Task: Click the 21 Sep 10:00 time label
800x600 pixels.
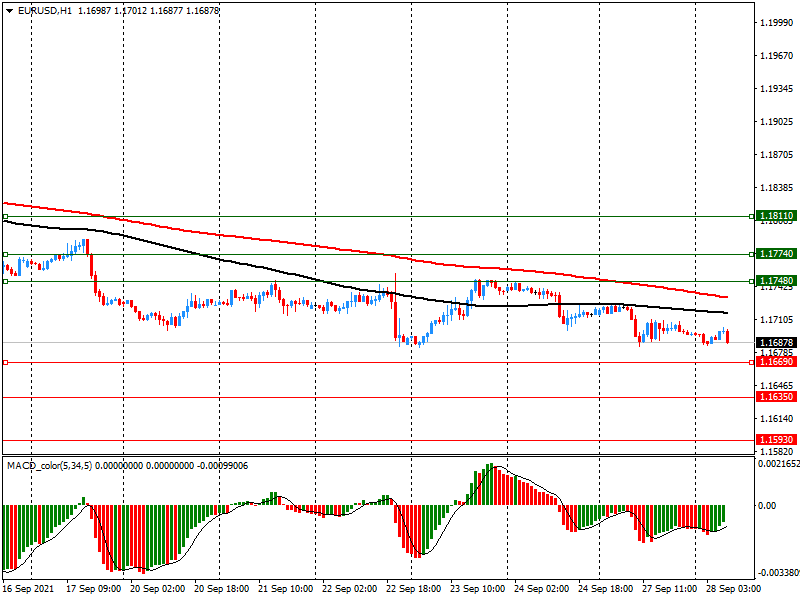Action: [x=286, y=589]
